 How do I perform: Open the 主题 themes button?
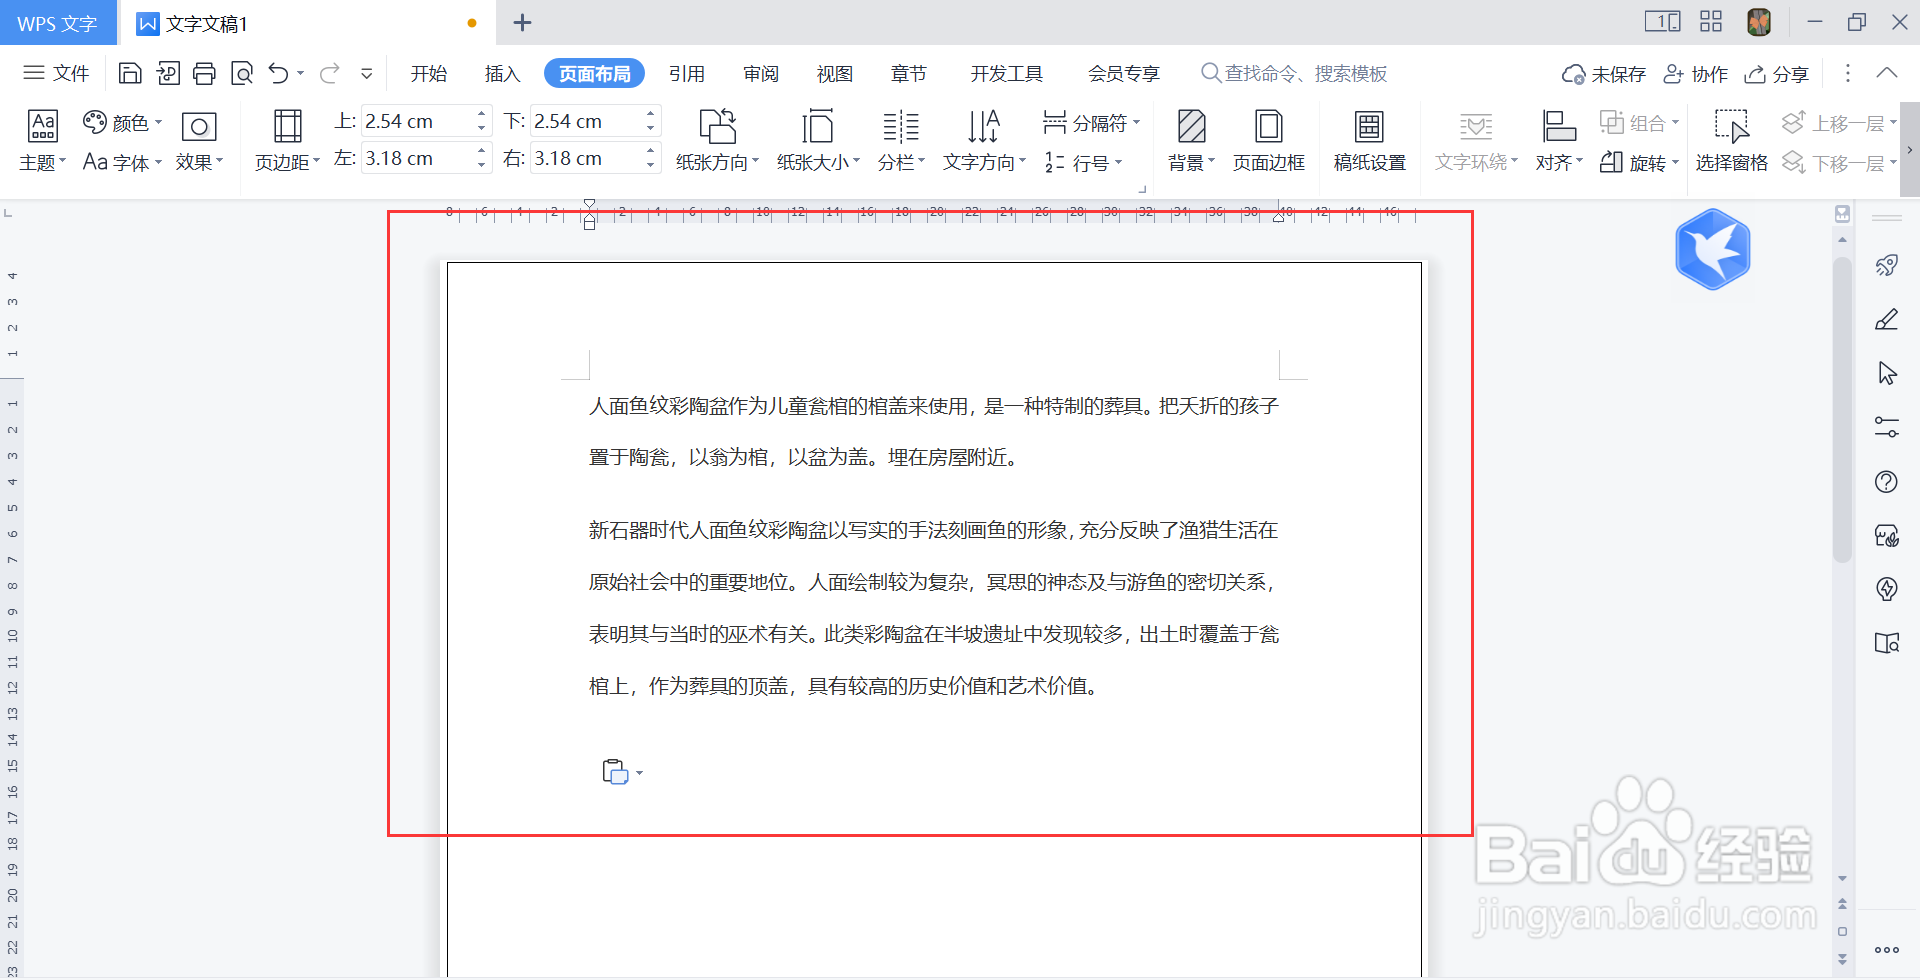(42, 141)
